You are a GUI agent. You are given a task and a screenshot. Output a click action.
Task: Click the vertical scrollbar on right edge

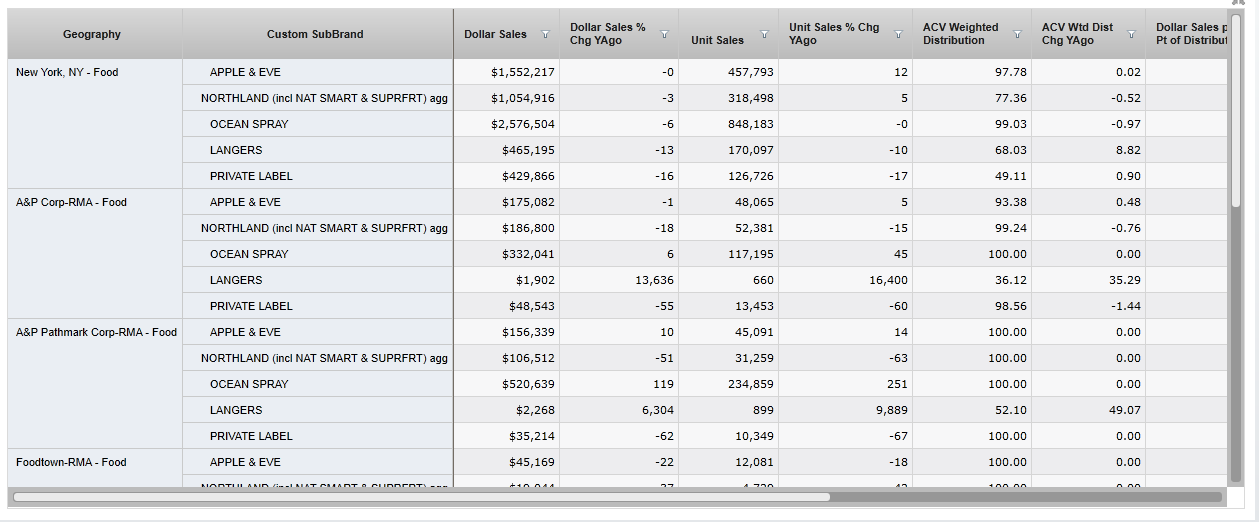tap(1236, 110)
